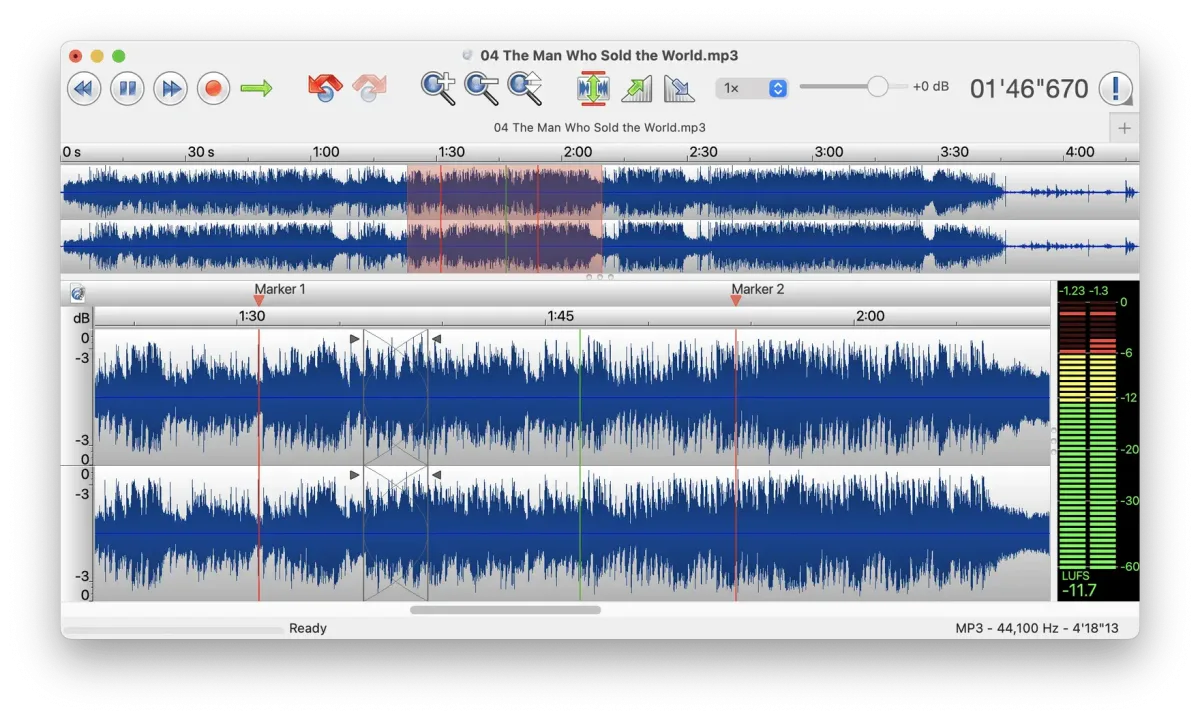Zoom out with the minus magnifier
Viewport: 1200px width, 719px height.
pyautogui.click(x=482, y=88)
